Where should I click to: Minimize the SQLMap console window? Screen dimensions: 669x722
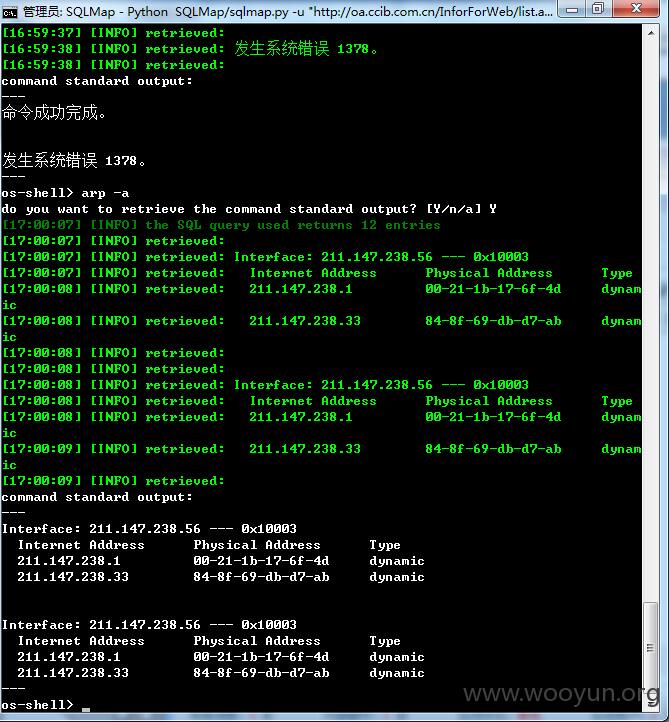coord(572,9)
